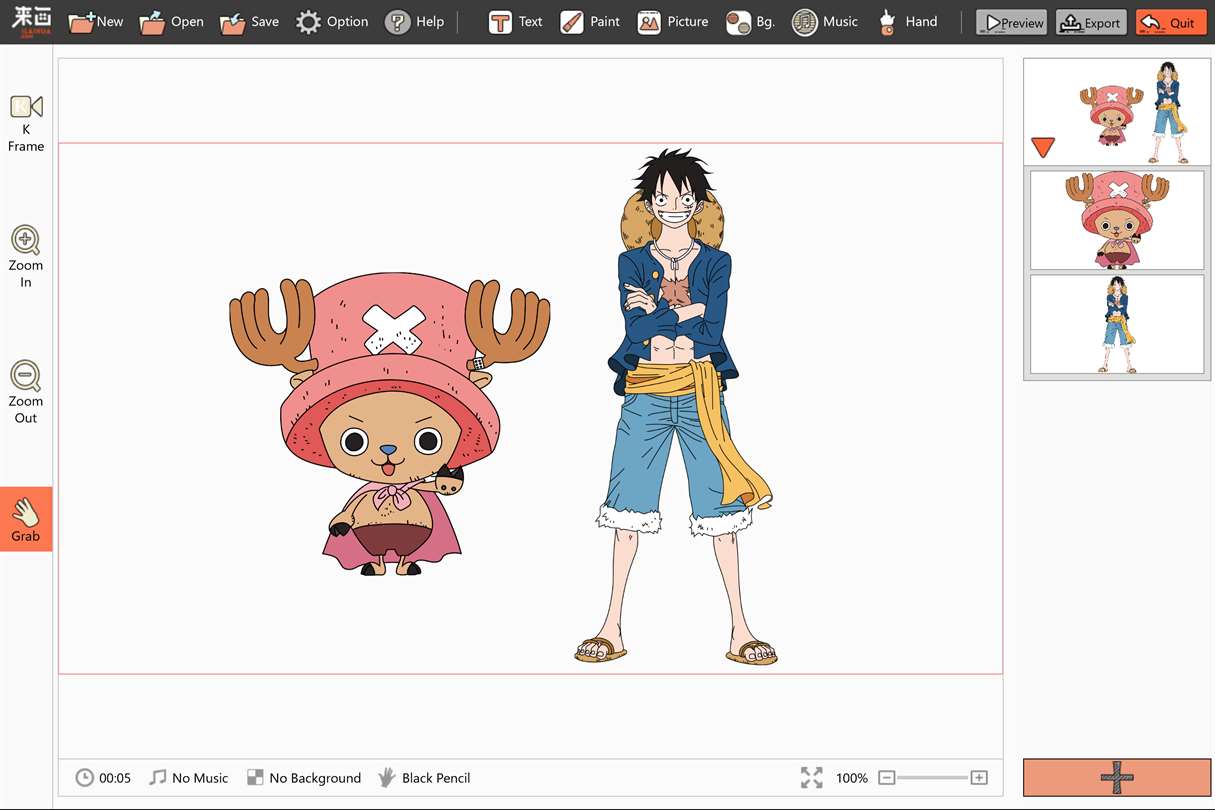Viewport: 1215px width, 810px height.
Task: Select the Luffy-only thumbnail
Action: pos(1117,324)
